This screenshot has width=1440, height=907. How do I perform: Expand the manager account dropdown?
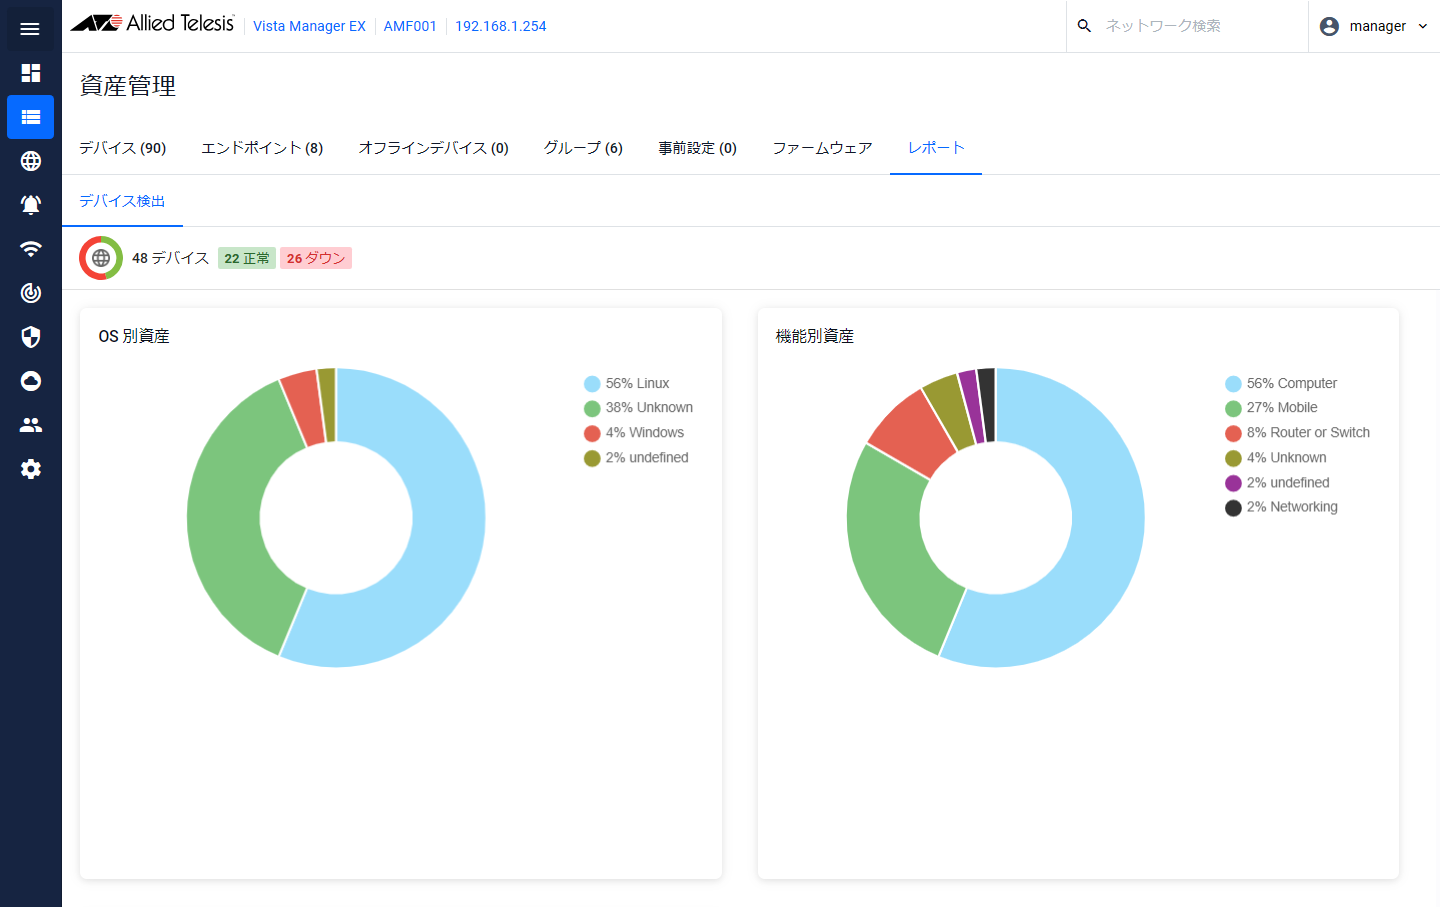click(x=1376, y=26)
